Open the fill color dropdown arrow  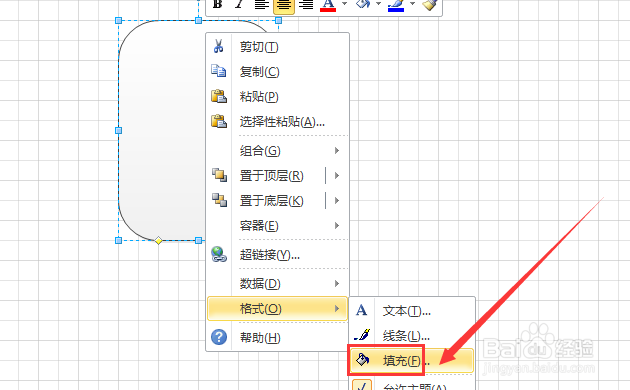click(378, 4)
